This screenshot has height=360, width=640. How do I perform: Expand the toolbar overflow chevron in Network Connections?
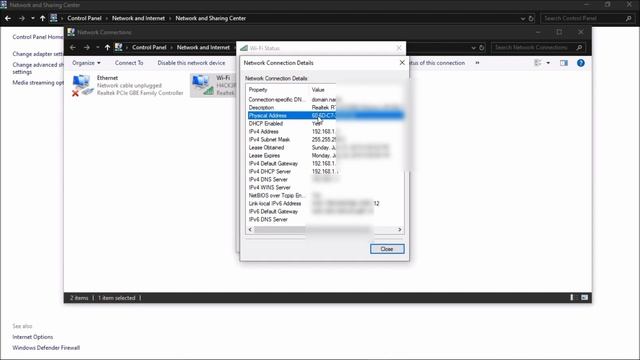[477, 63]
